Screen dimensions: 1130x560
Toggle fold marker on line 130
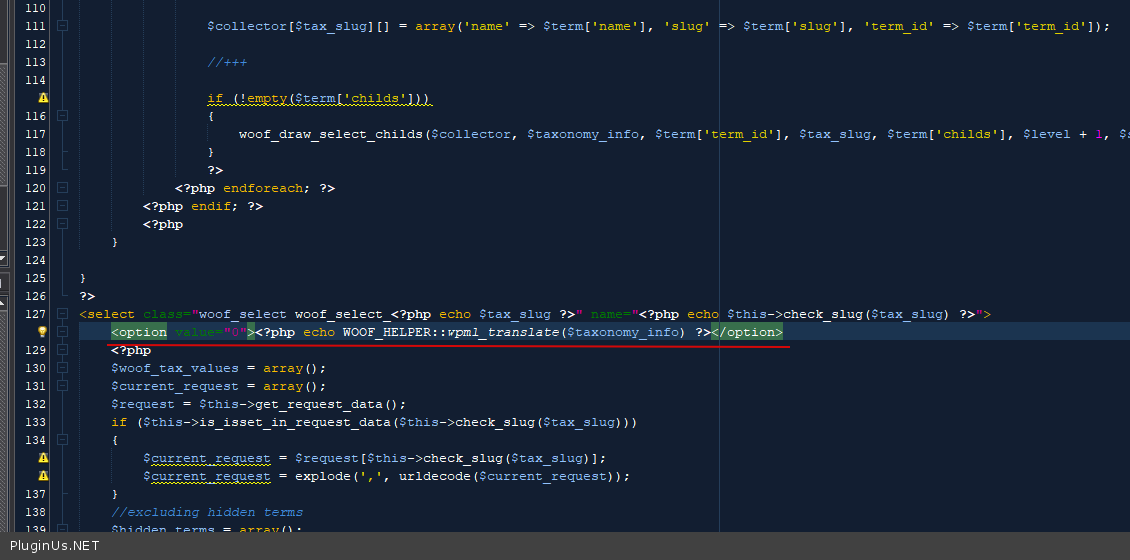pos(62,368)
